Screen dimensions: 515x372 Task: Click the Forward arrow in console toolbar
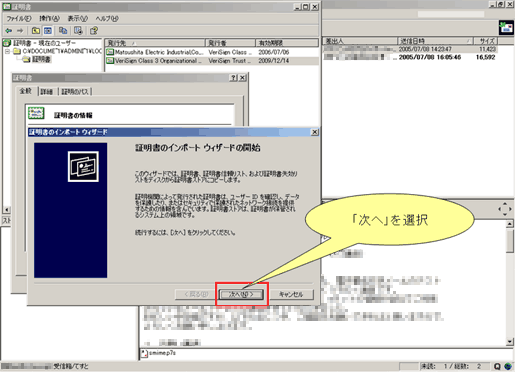[20, 31]
